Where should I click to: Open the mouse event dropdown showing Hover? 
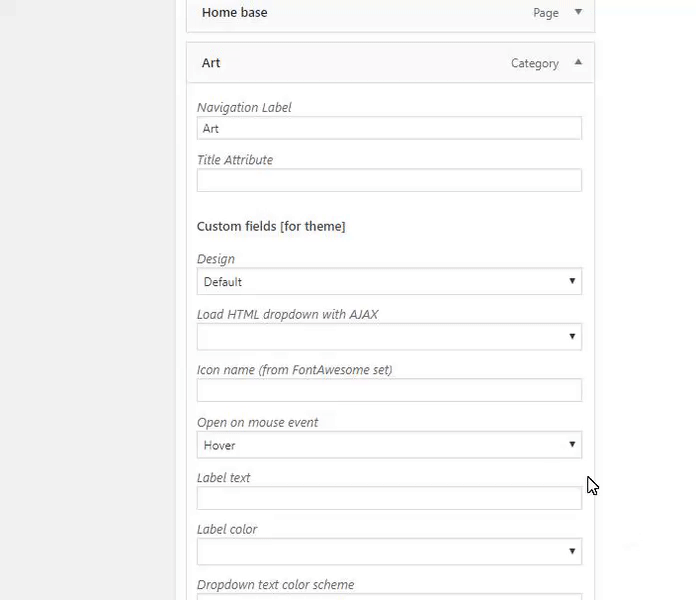tap(389, 445)
